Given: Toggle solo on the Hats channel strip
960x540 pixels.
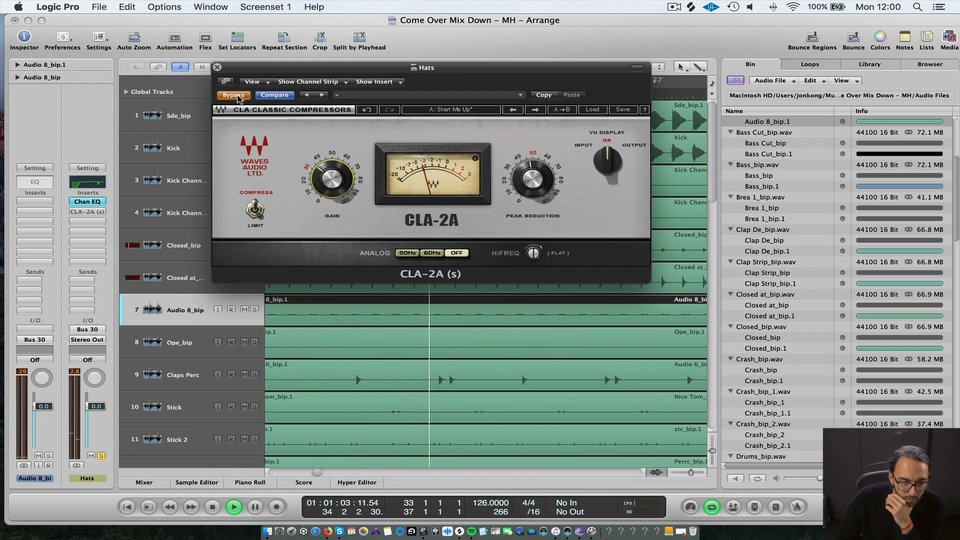Looking at the screenshot, I should pyautogui.click(x=101, y=456).
